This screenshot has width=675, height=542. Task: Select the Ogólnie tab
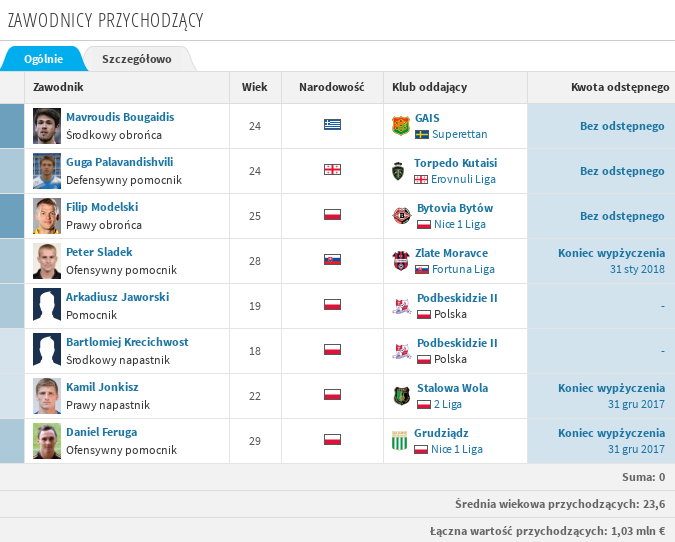point(44,59)
